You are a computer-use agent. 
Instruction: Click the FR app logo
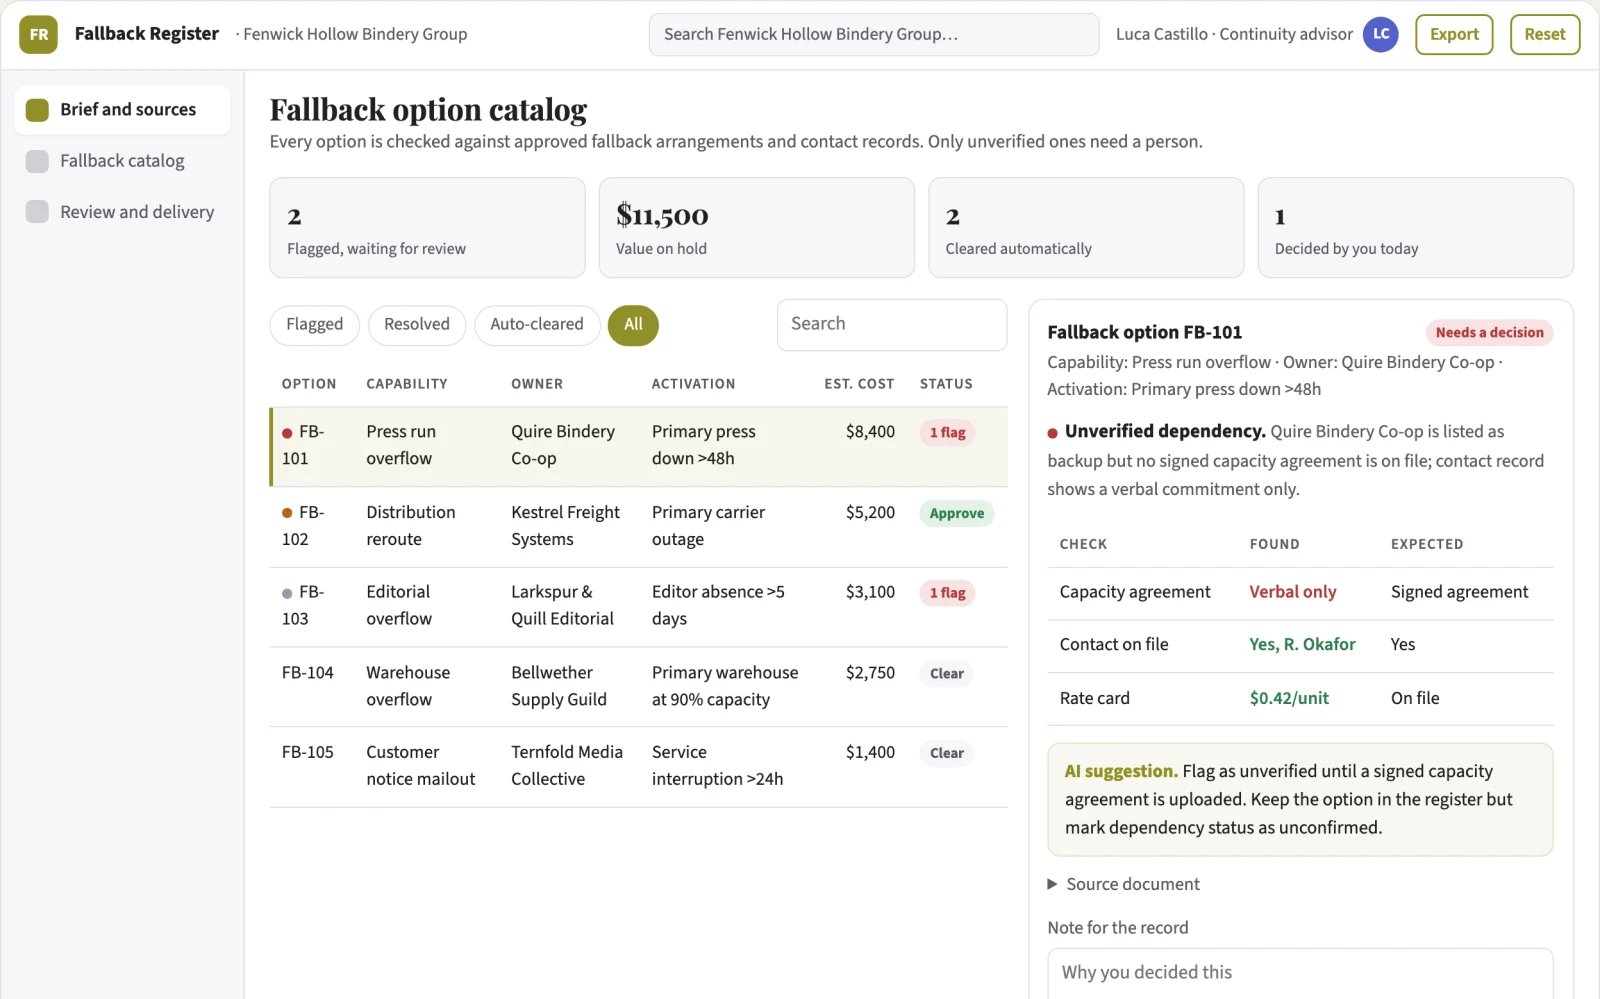[38, 34]
